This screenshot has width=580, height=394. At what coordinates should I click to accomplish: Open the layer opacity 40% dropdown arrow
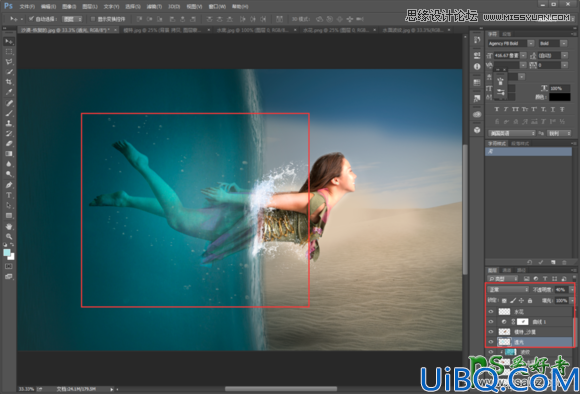point(572,290)
